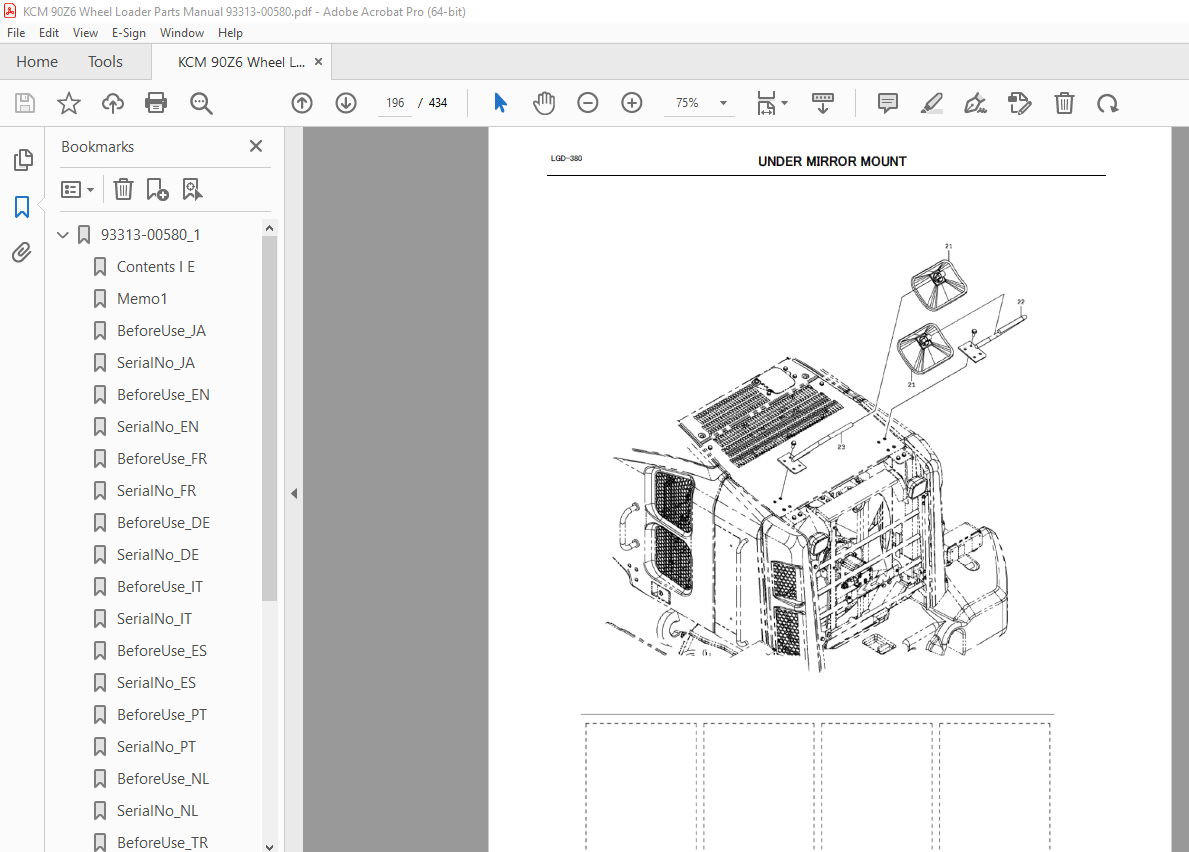The image size is (1189, 852).
Task: Go to previous page arrow
Action: 302,103
